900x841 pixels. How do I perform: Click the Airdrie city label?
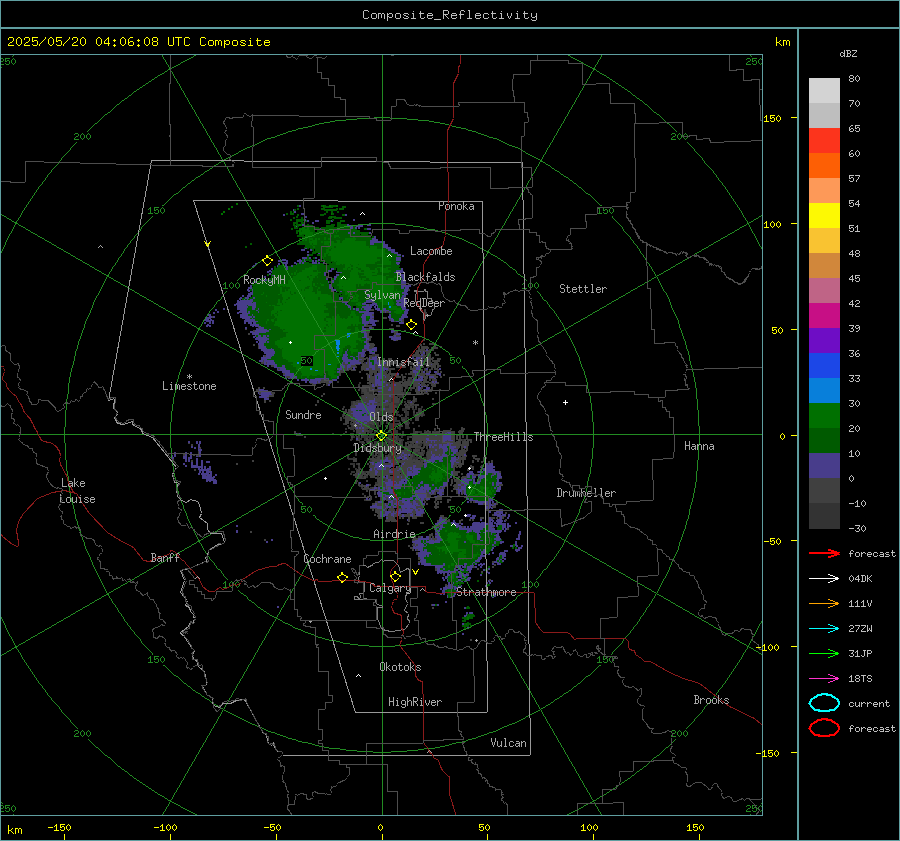tap(394, 534)
